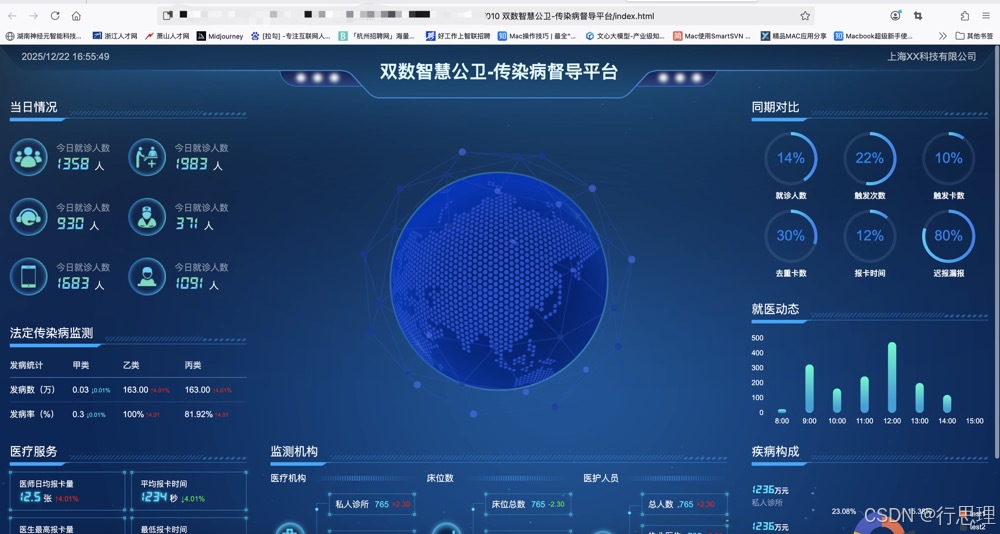Viewport: 1000px width, 534px height.
Task: Click the people group icon beside 1358
Action: [x=29, y=157]
